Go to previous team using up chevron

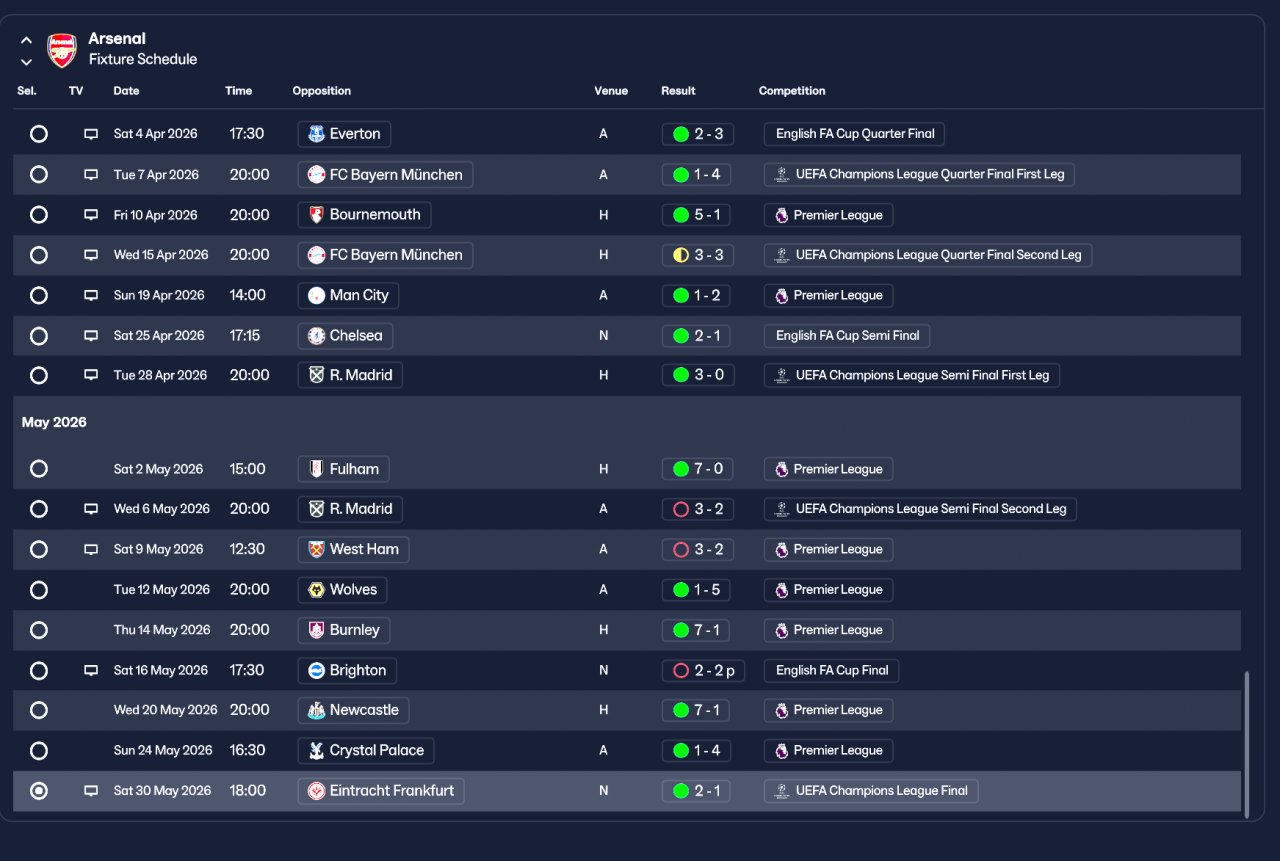26,41
